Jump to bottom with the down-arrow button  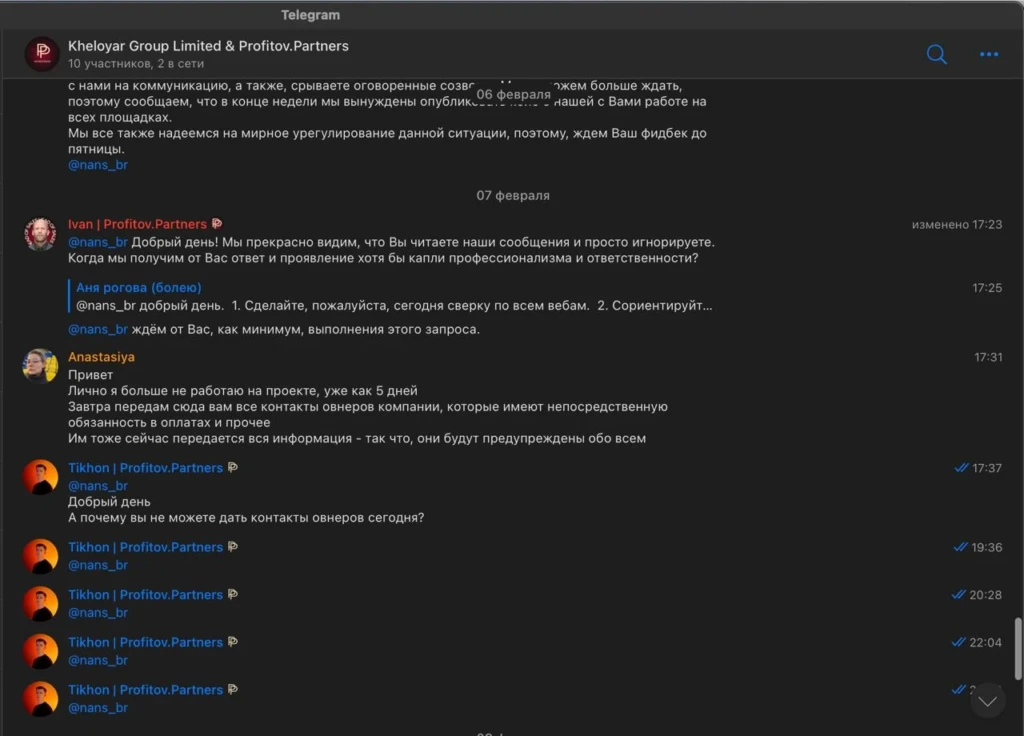[987, 701]
